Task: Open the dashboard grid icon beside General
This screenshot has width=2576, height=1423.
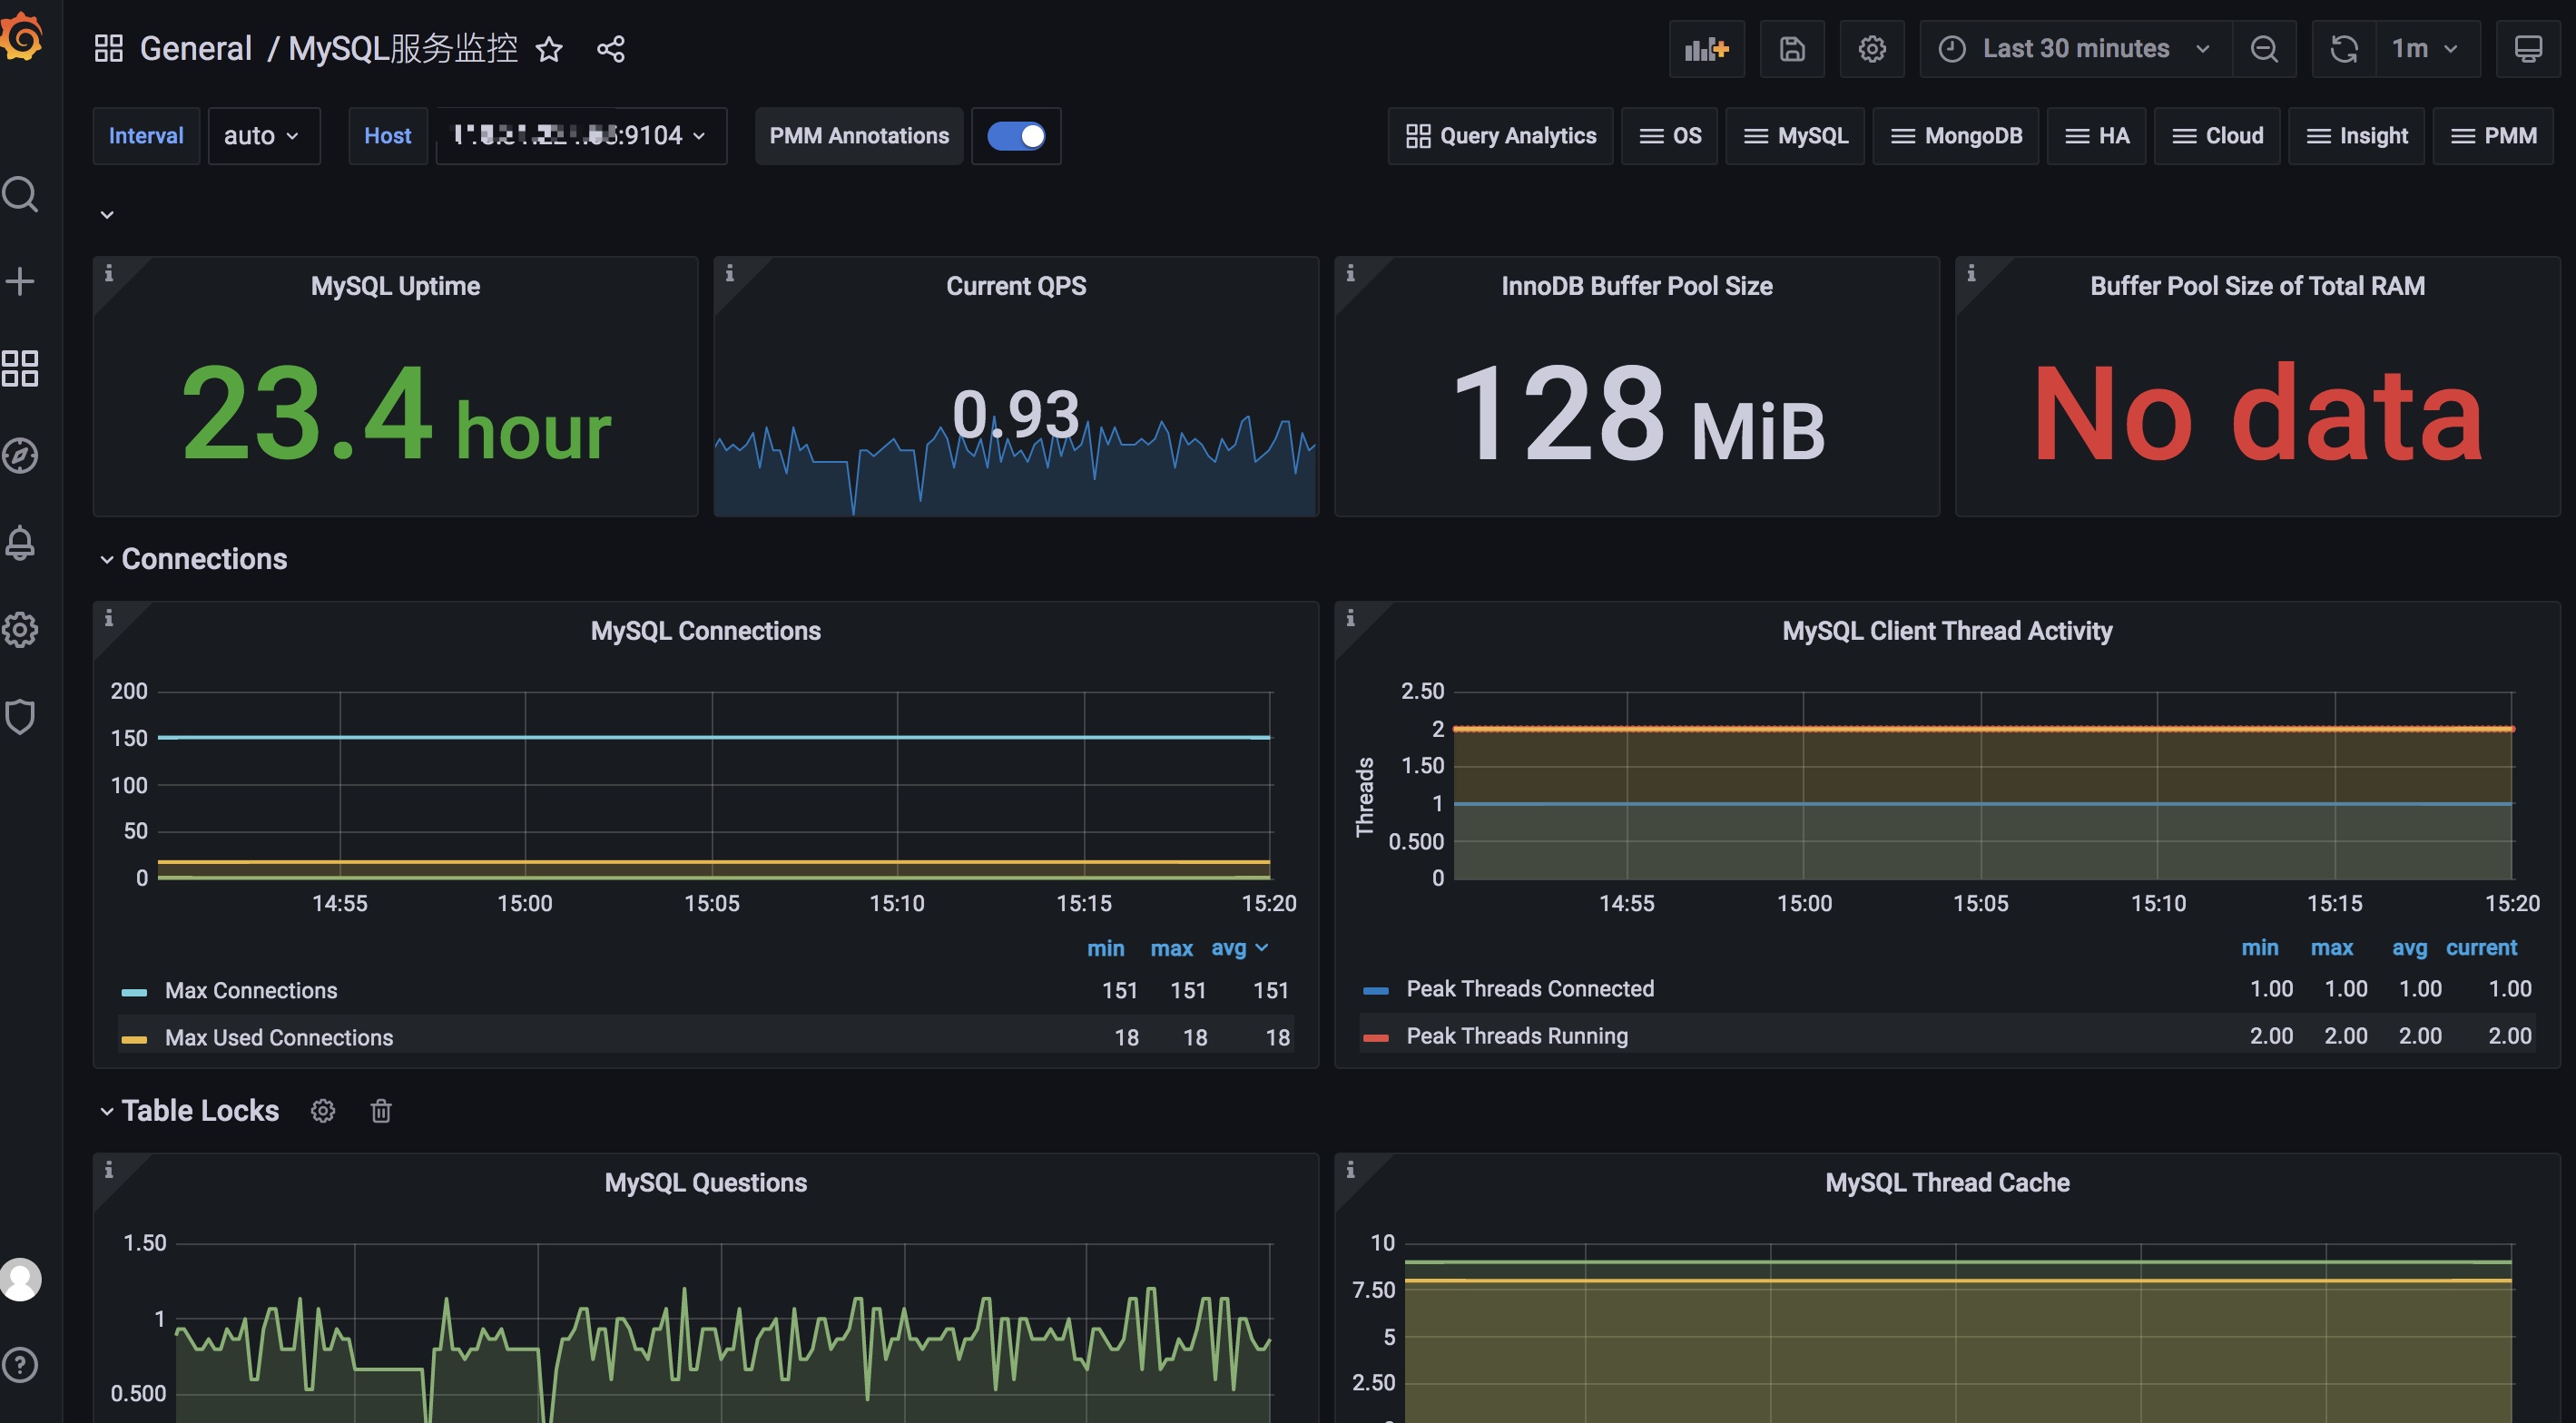Action: (108, 48)
